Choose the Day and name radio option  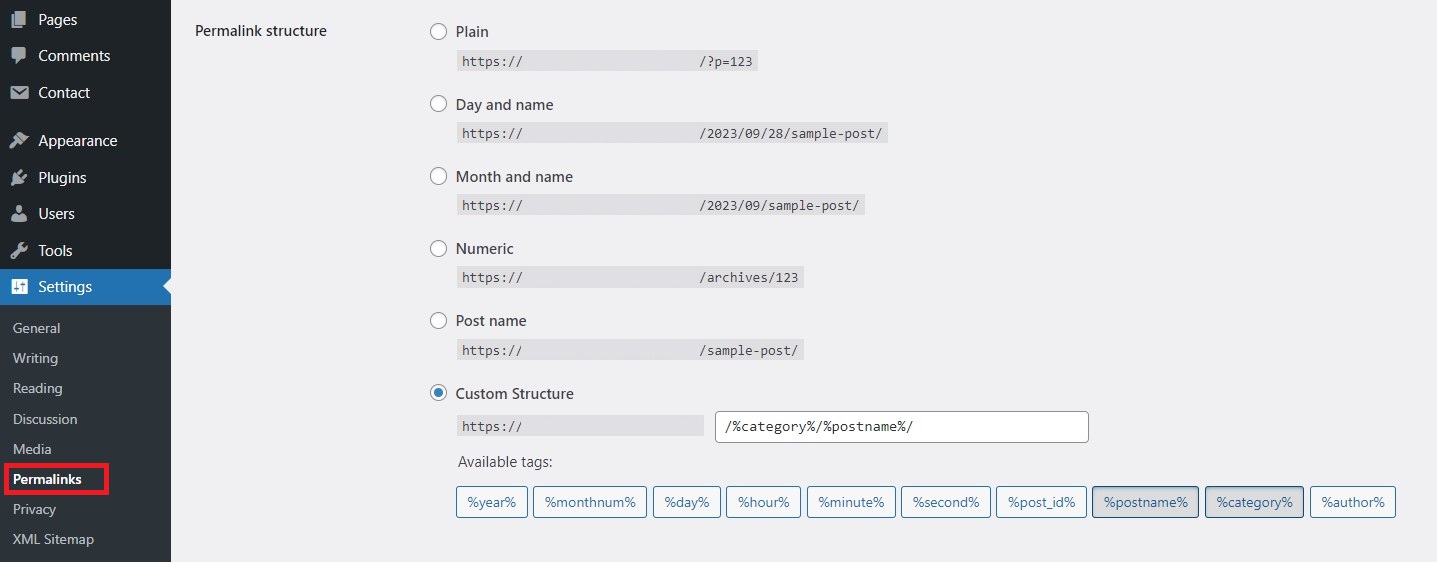(438, 104)
